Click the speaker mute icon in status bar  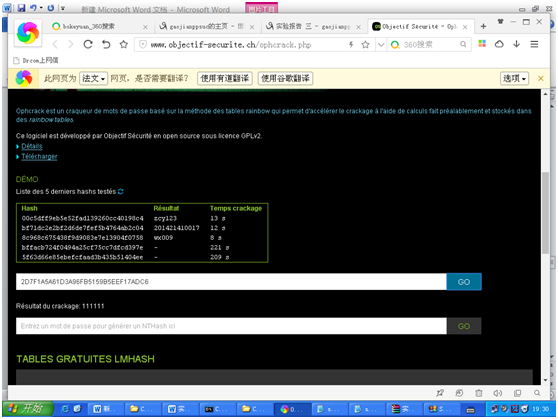click(498, 393)
